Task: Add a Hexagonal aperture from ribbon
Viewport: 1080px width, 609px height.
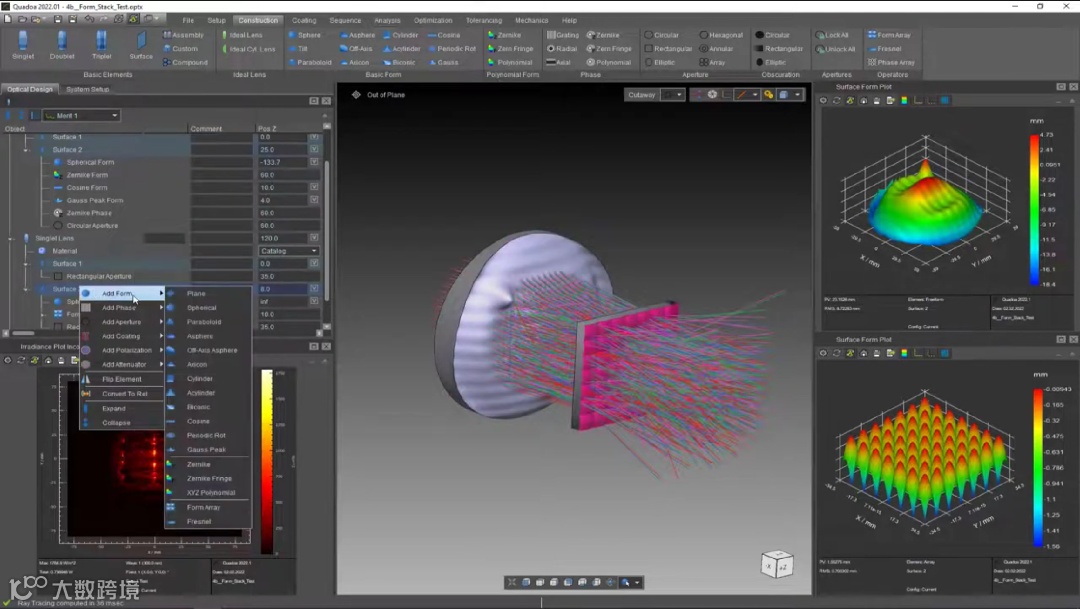Action: (x=720, y=35)
